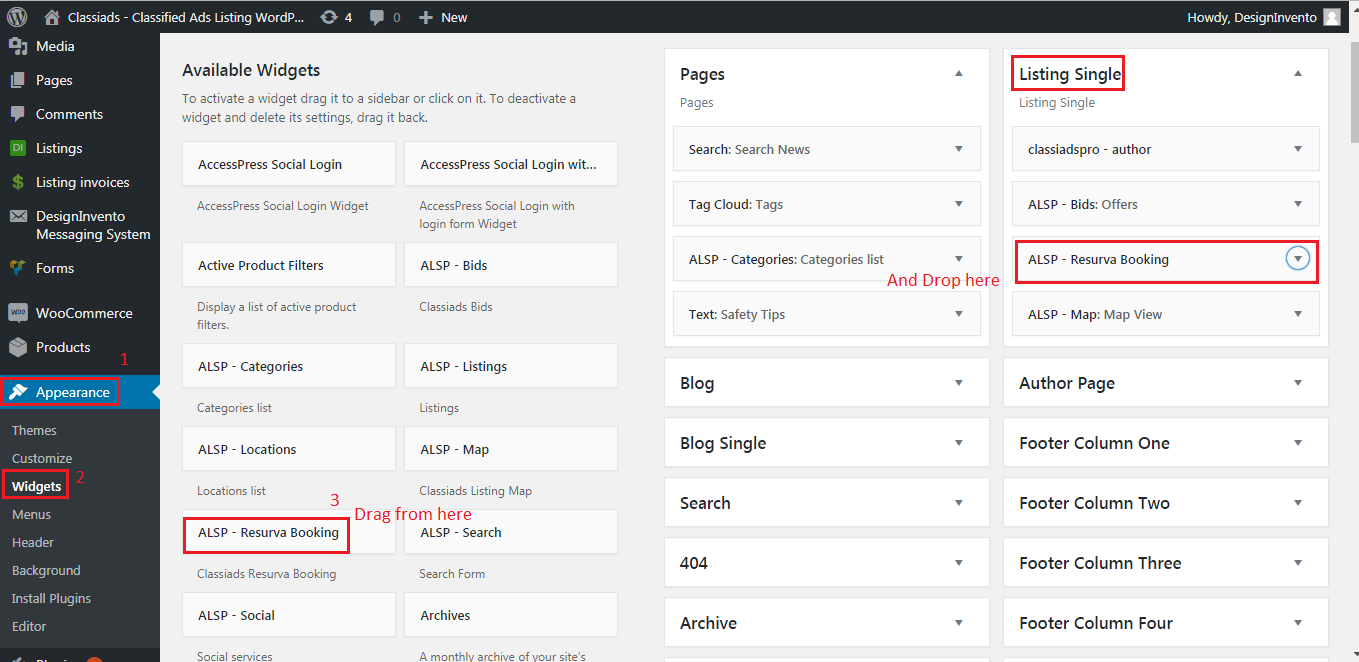The height and width of the screenshot is (662, 1359).
Task: Expand the Search sidebar panel
Action: [958, 503]
